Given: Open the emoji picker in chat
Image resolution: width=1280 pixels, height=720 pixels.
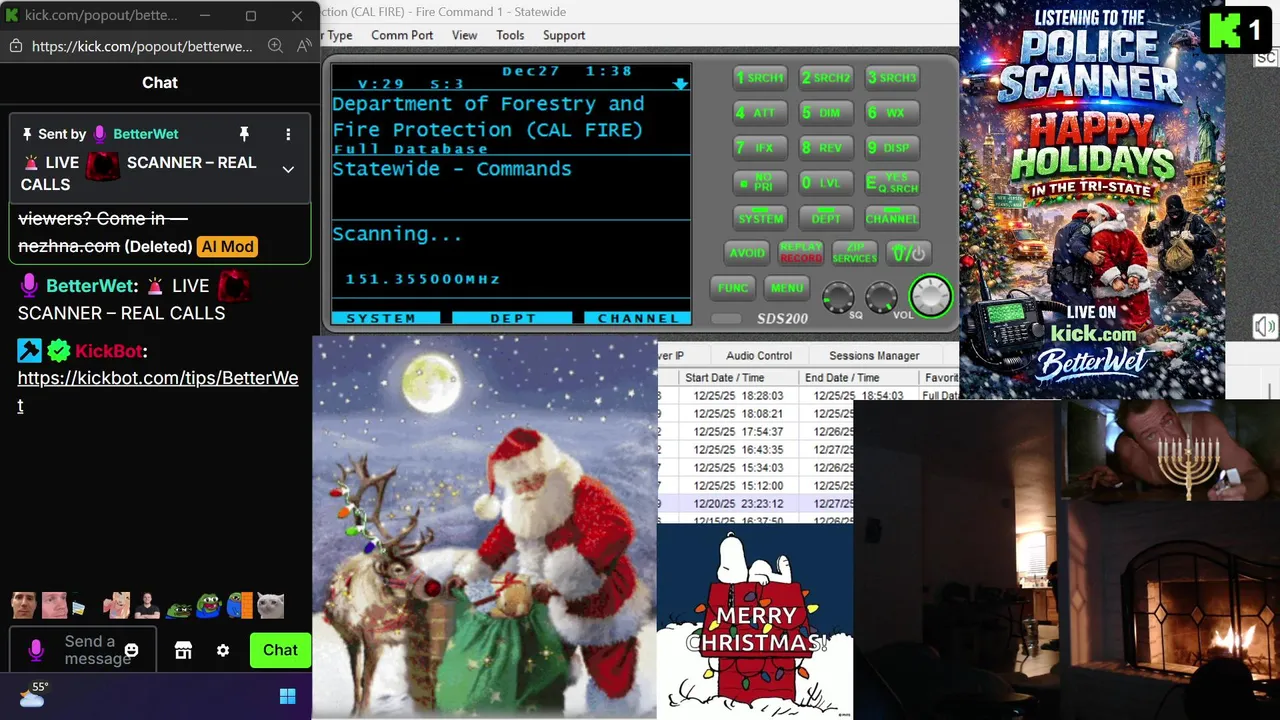Looking at the screenshot, I should pos(131,651).
